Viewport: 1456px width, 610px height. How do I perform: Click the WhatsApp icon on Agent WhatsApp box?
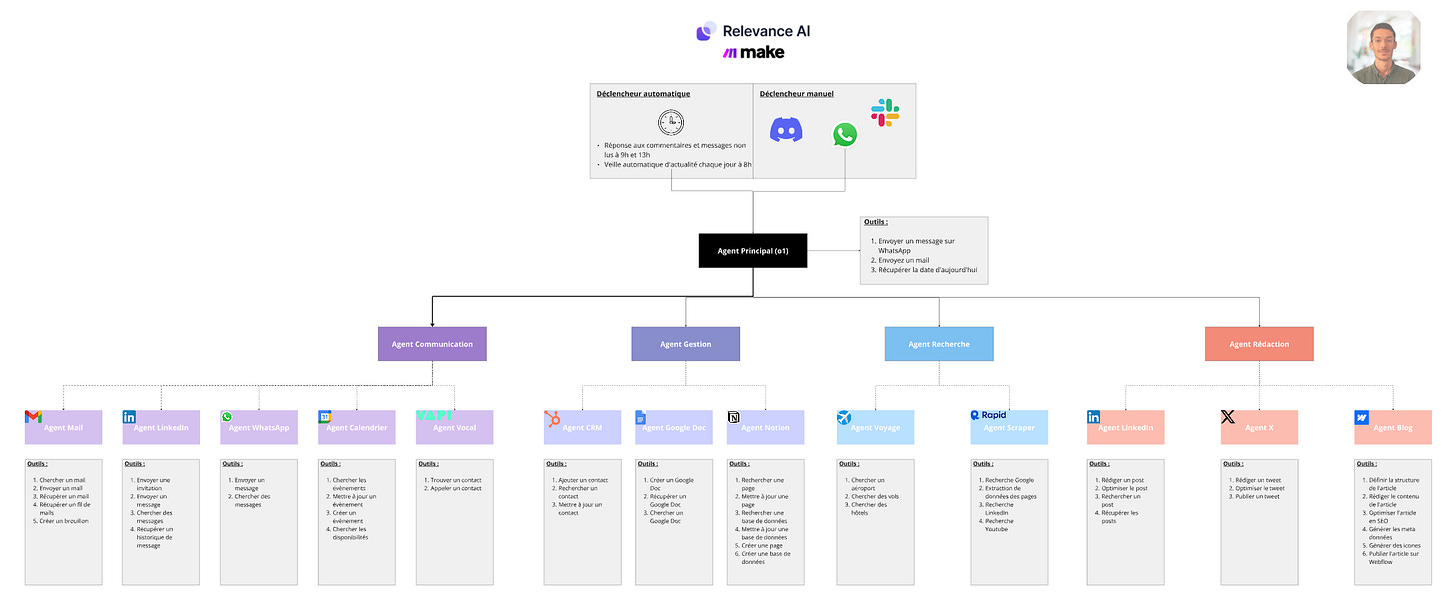coord(226,417)
